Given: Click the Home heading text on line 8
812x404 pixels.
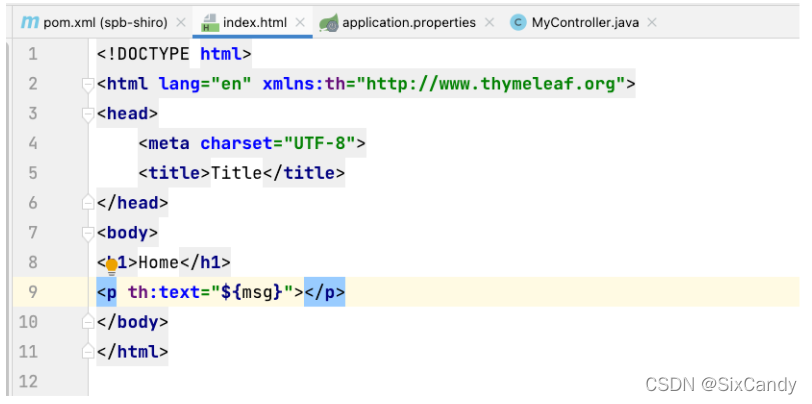Looking at the screenshot, I should [x=158, y=263].
